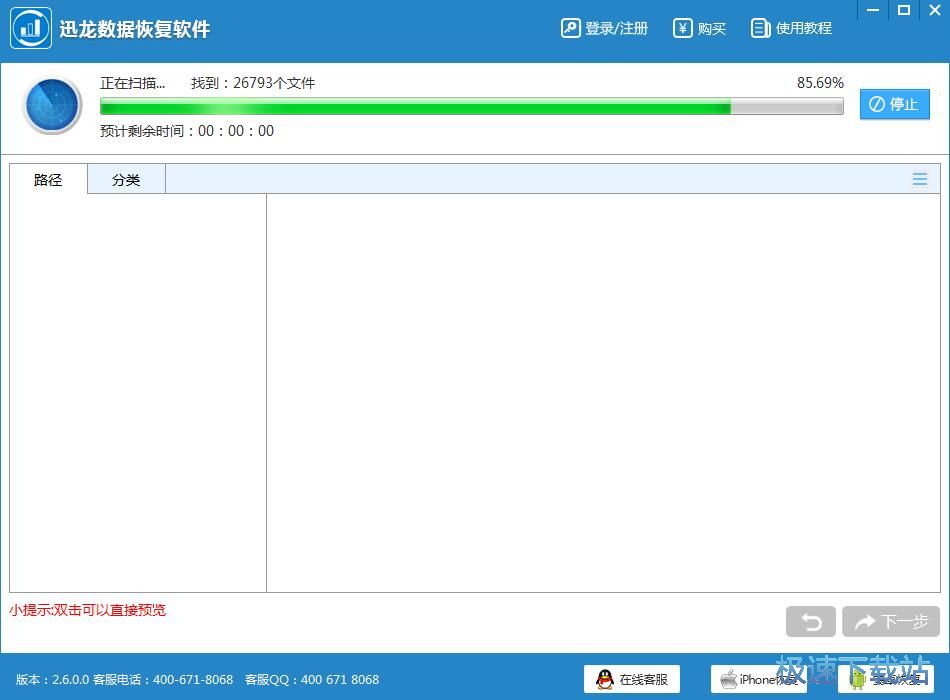Open the 登录/注册 login link

tap(605, 28)
